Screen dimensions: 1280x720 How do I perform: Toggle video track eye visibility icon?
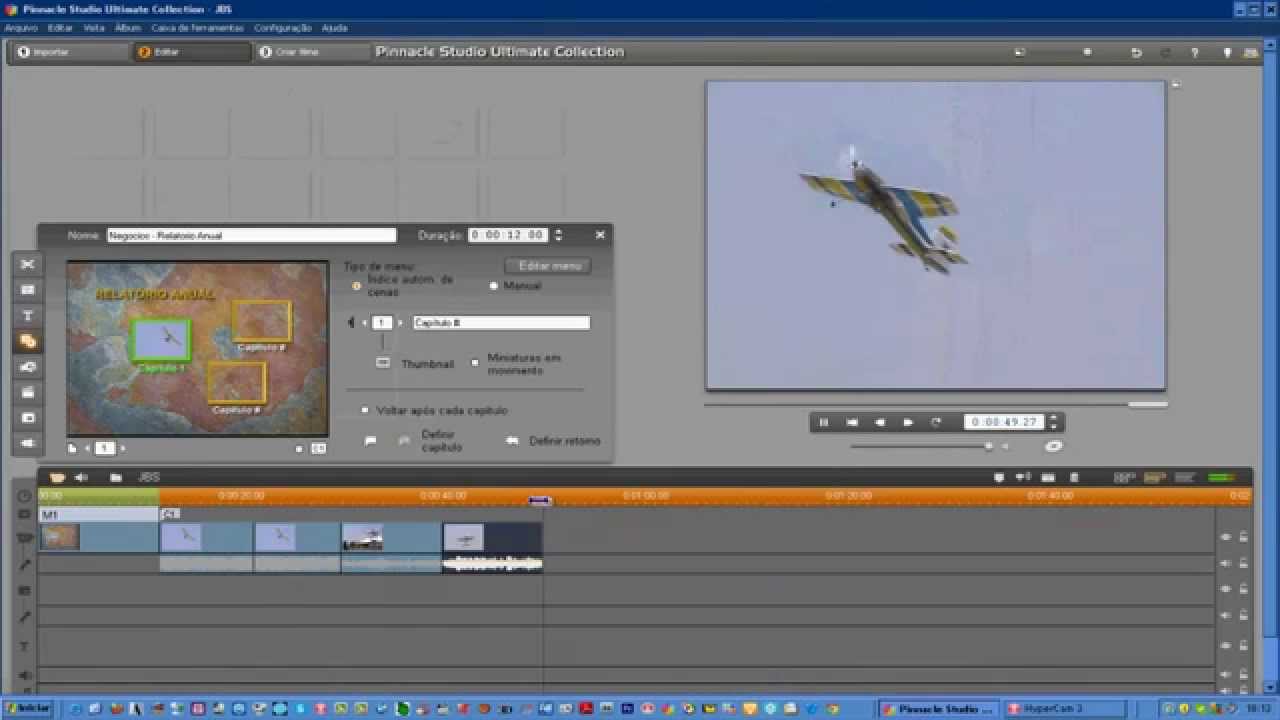(x=1225, y=537)
